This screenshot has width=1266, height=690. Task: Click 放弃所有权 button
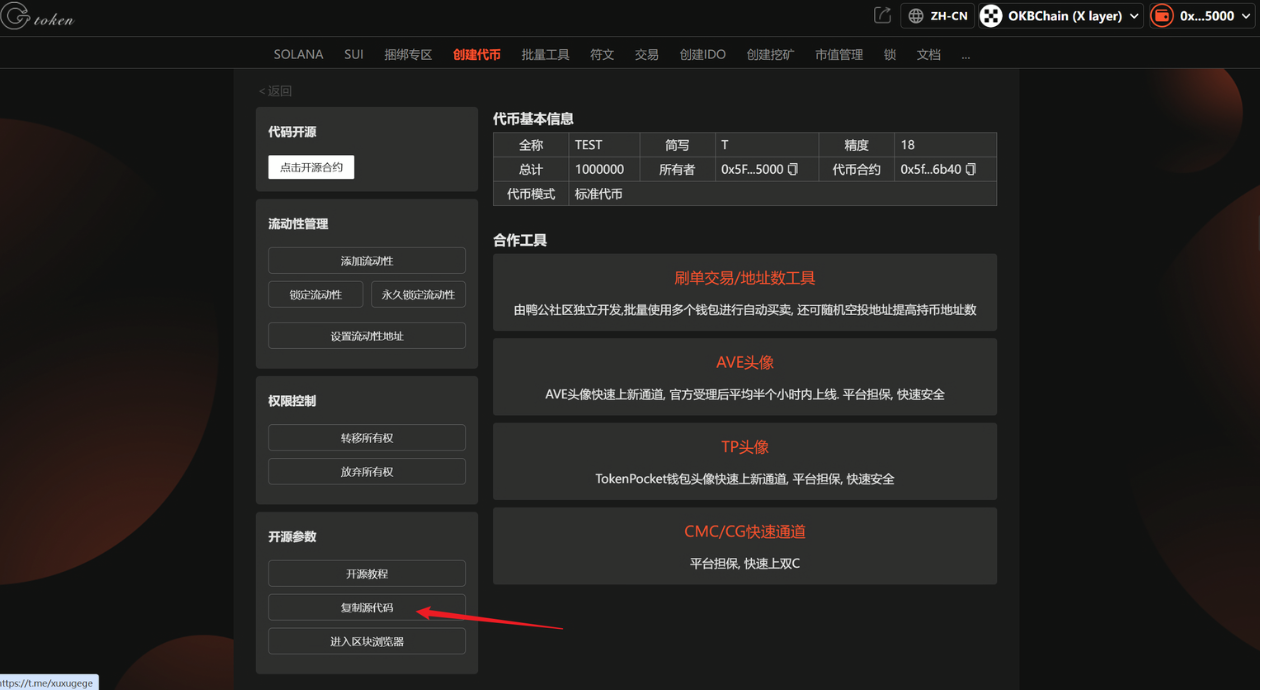[x=367, y=472]
